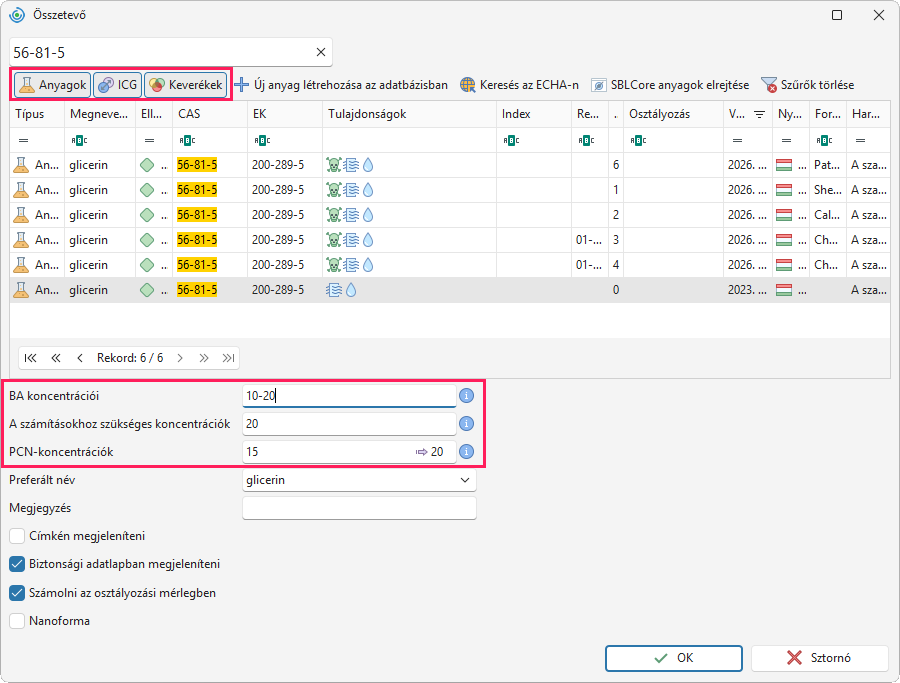Select 200-289-5 in the row numbered 2
900x683 pixels.
coord(278,215)
